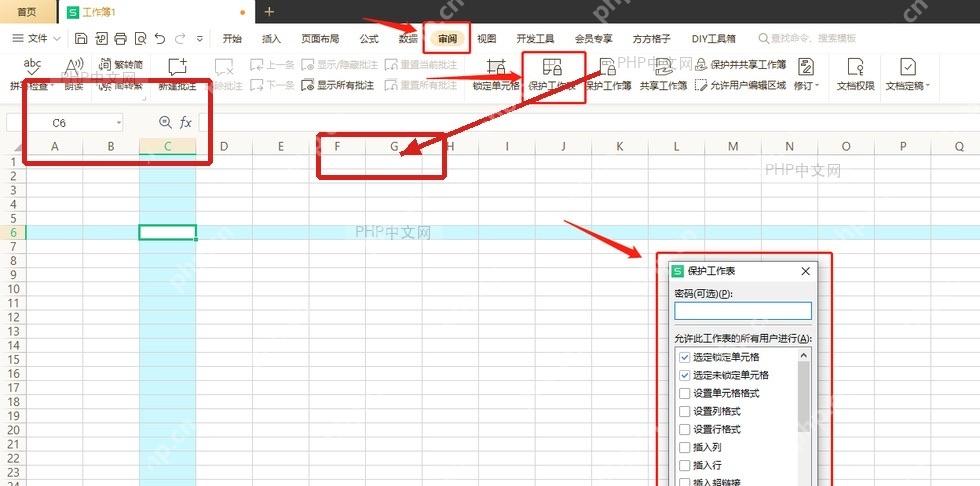
Task: Click the 朗读 read aloud icon
Action: 74,65
